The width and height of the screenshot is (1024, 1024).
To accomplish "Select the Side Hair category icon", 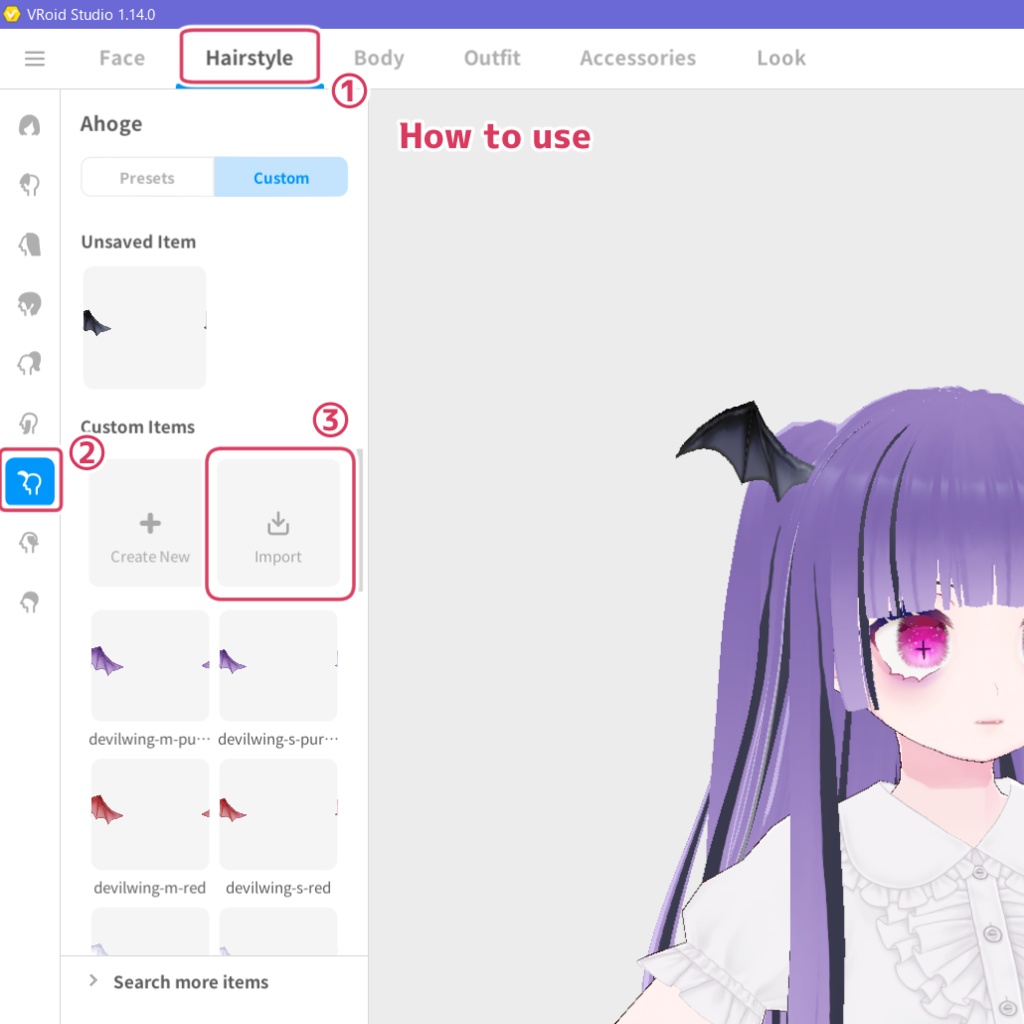I will [30, 305].
